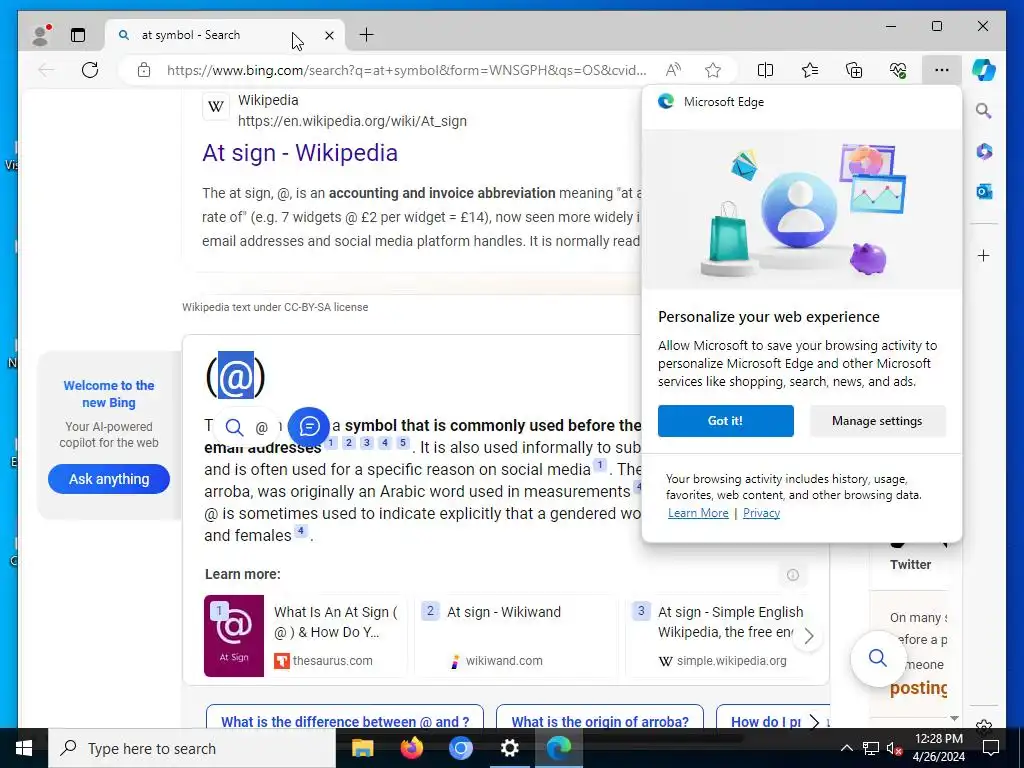This screenshot has height=768, width=1024.
Task: Add this page to favorites star
Action: pyautogui.click(x=712, y=70)
